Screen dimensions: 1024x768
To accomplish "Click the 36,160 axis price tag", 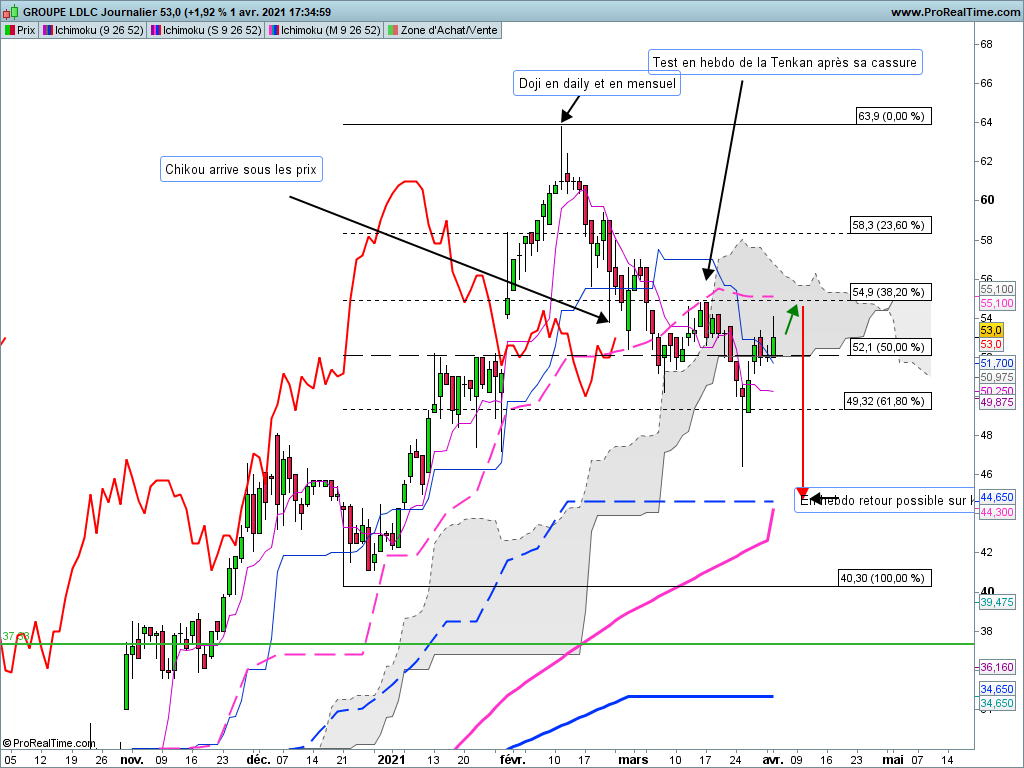I will tap(997, 667).
